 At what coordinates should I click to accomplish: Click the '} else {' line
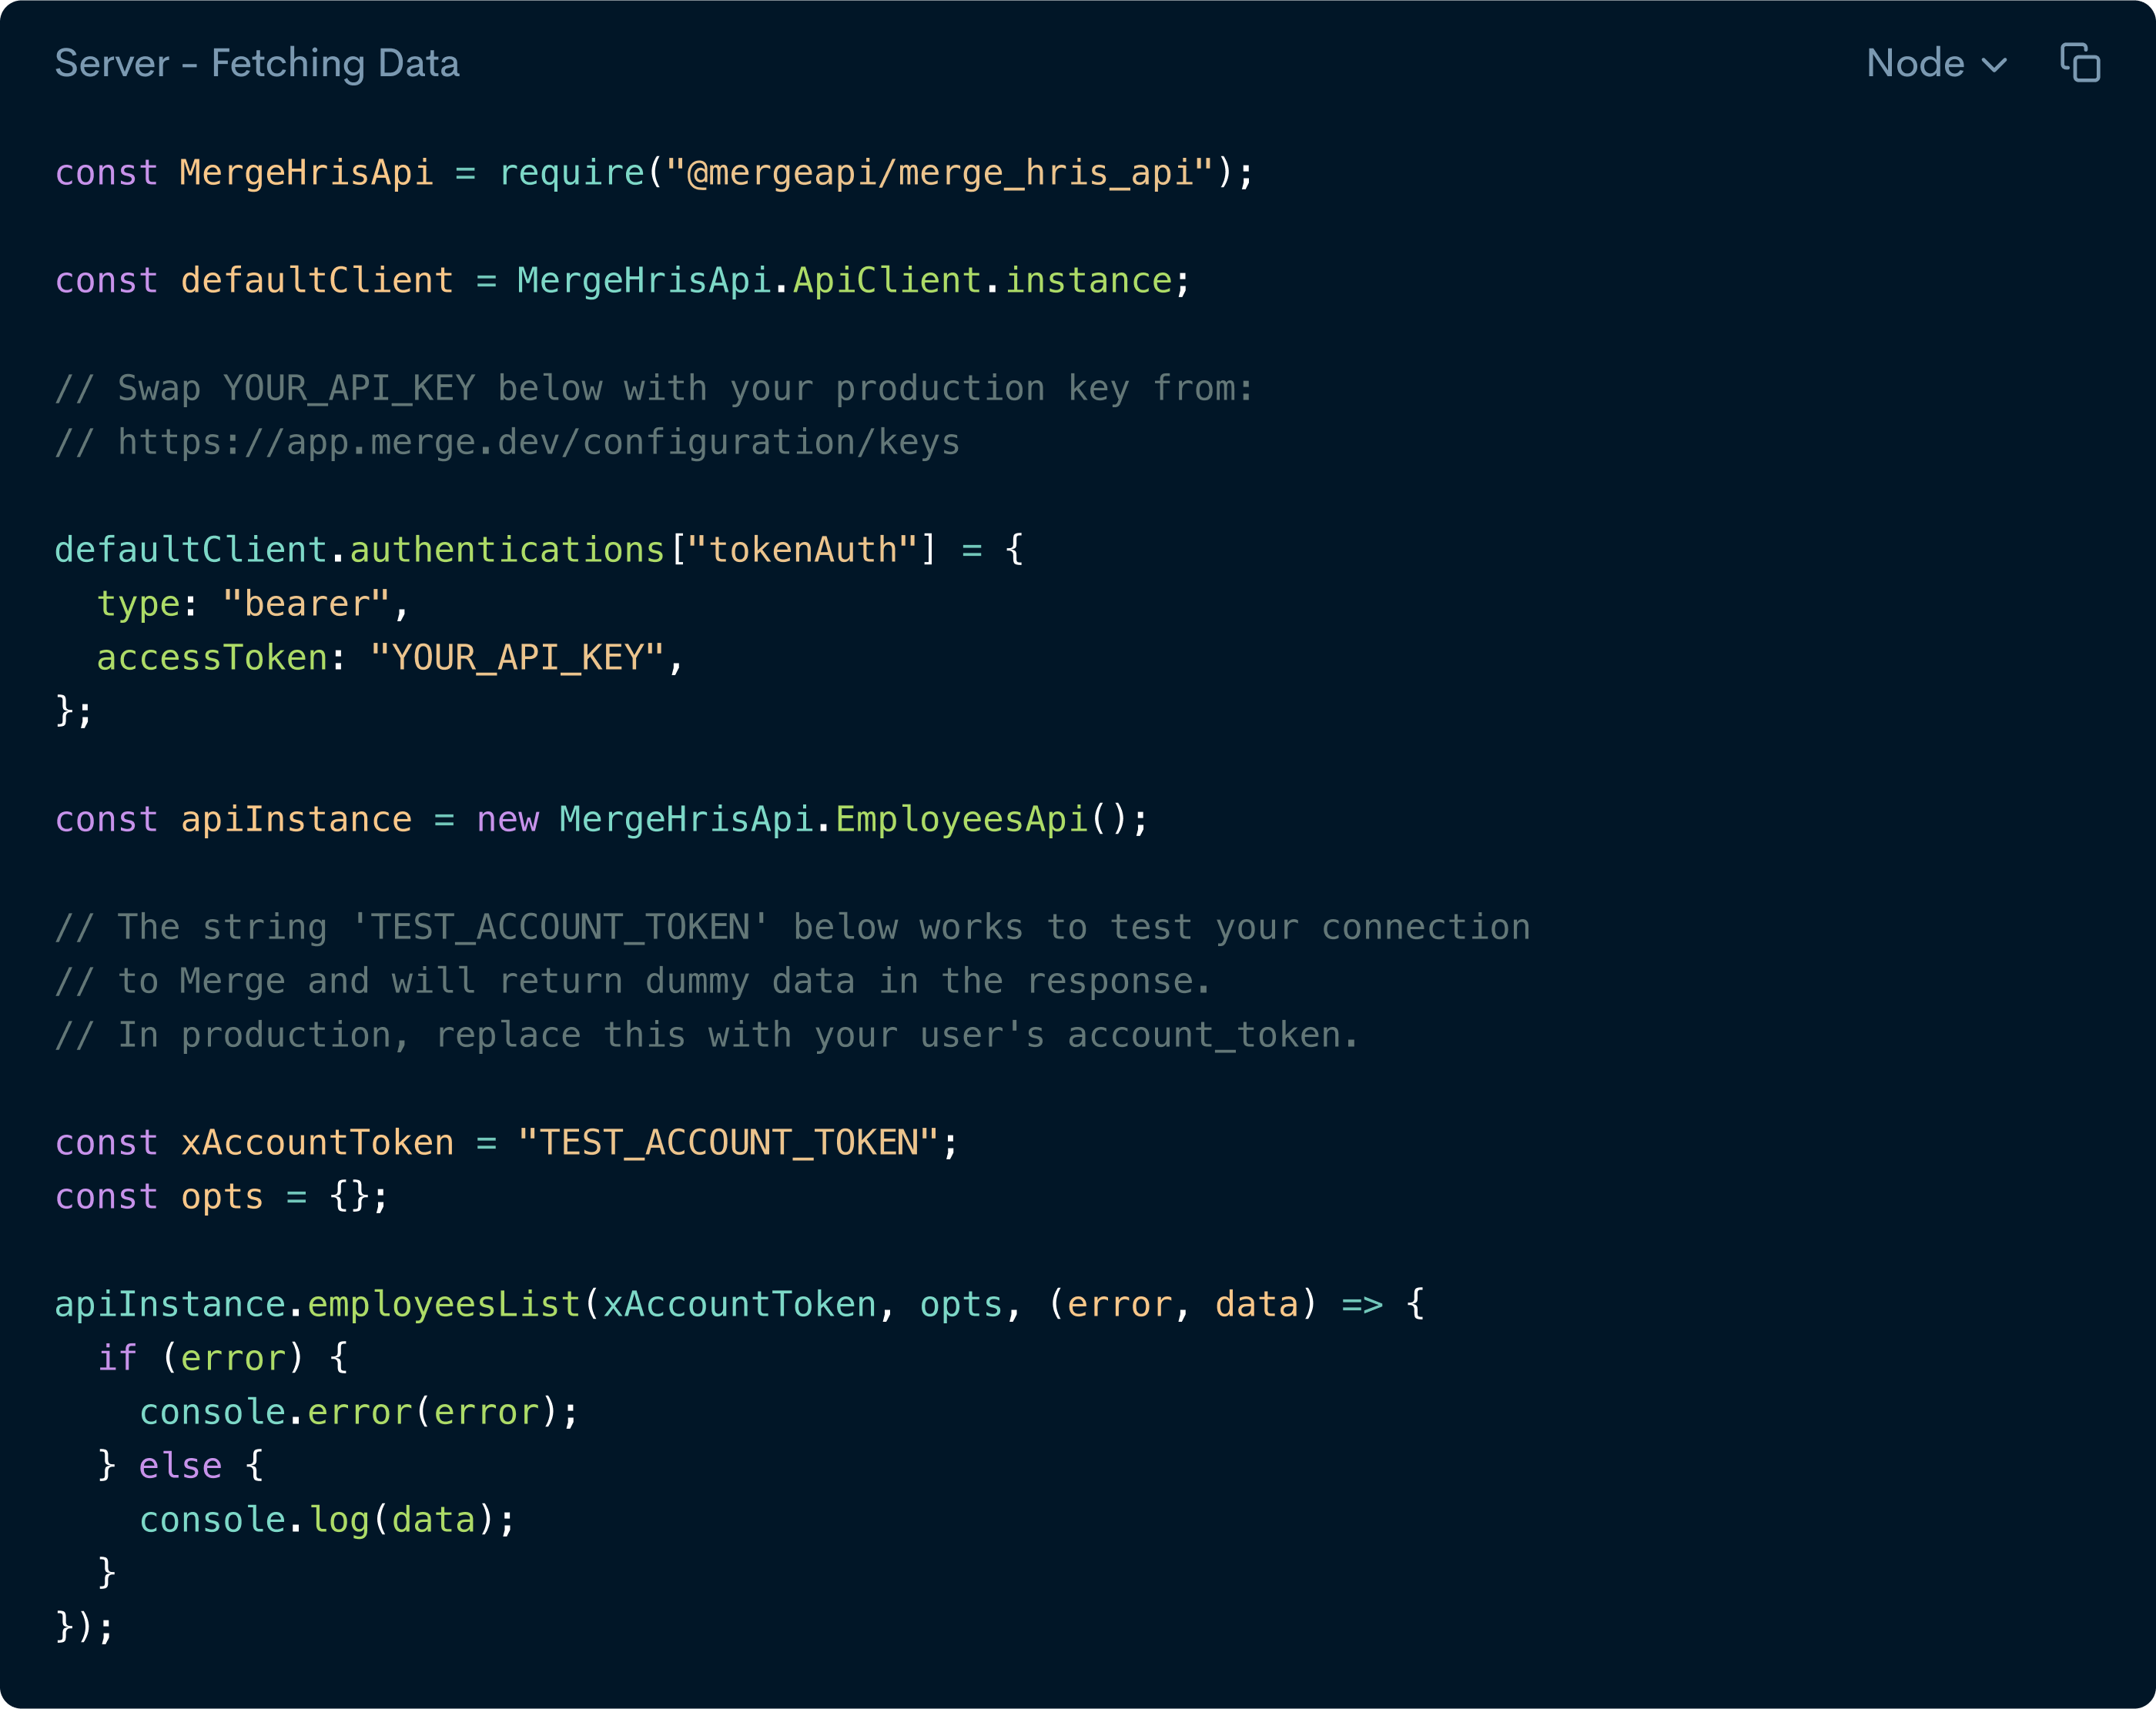point(181,1466)
